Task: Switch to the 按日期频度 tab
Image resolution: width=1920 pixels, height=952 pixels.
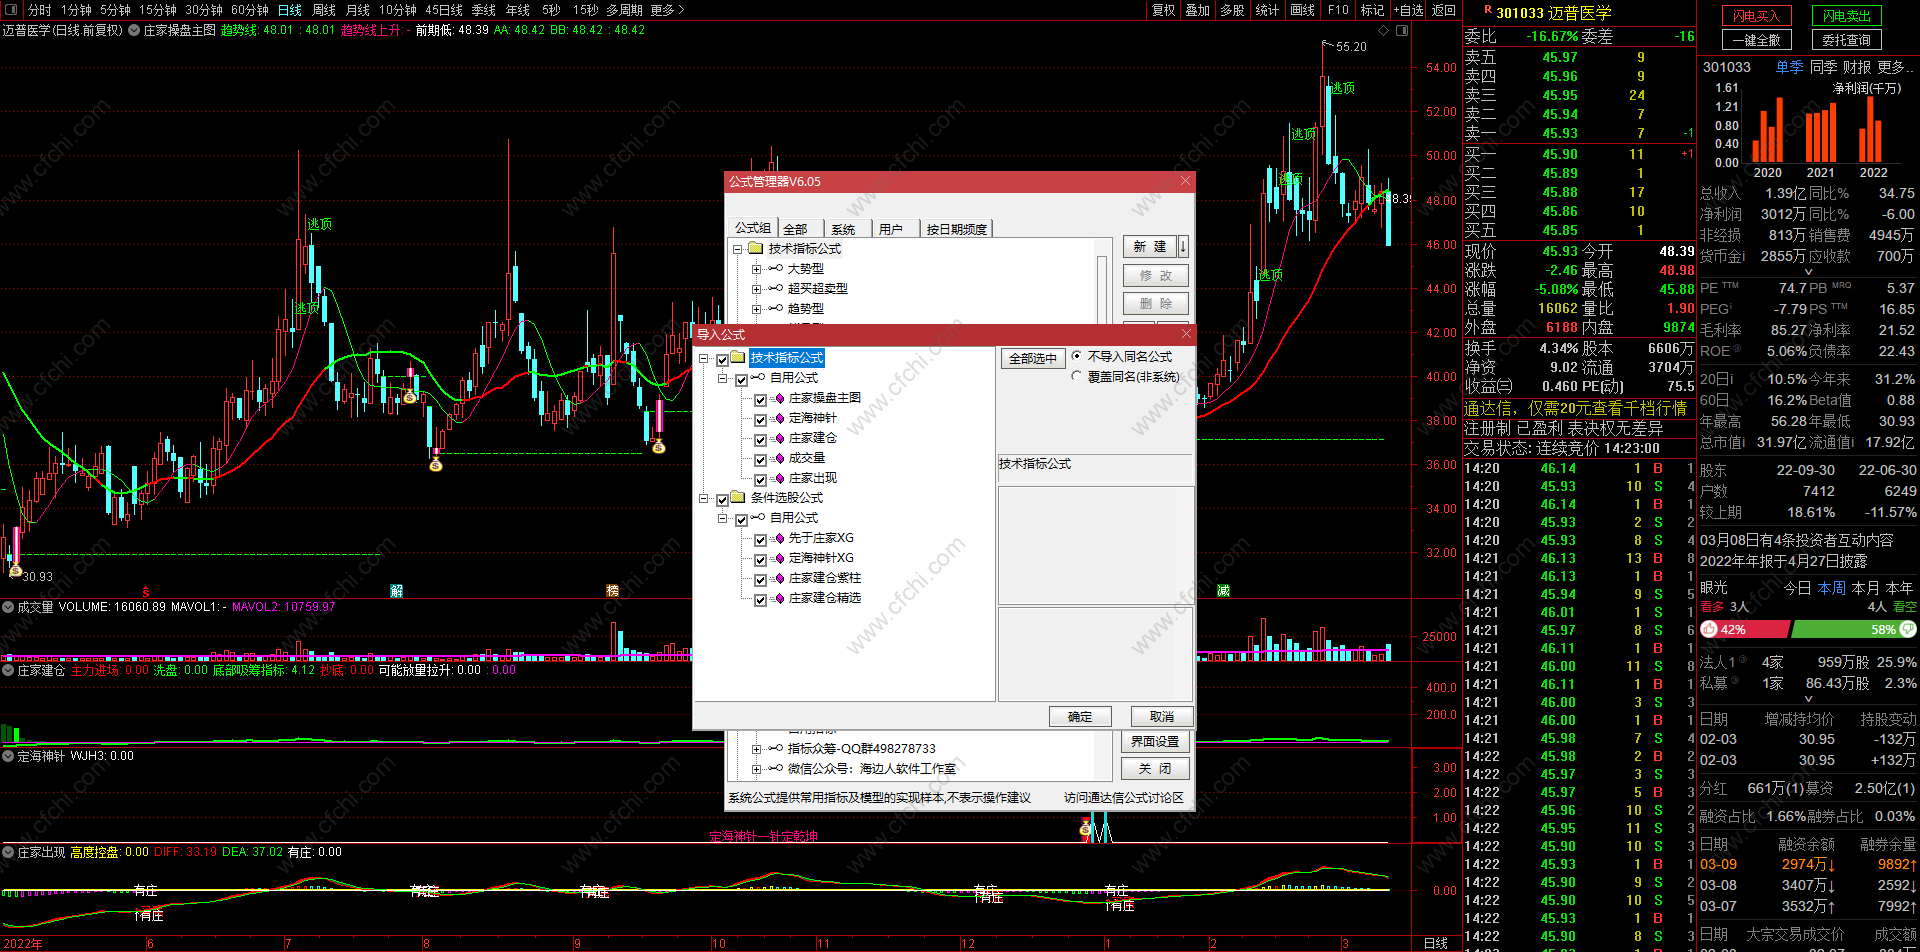Action: [x=956, y=229]
